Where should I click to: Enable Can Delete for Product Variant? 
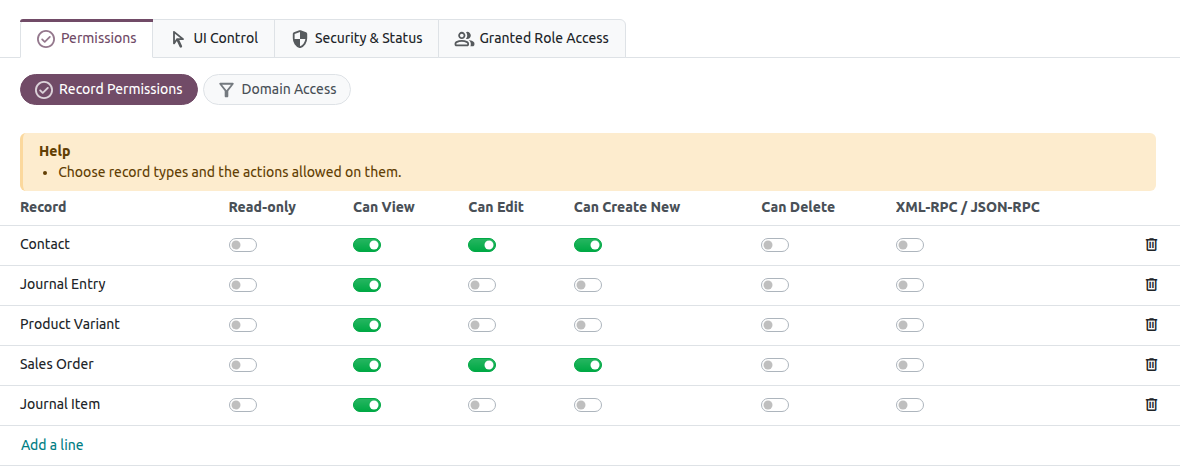(x=775, y=325)
